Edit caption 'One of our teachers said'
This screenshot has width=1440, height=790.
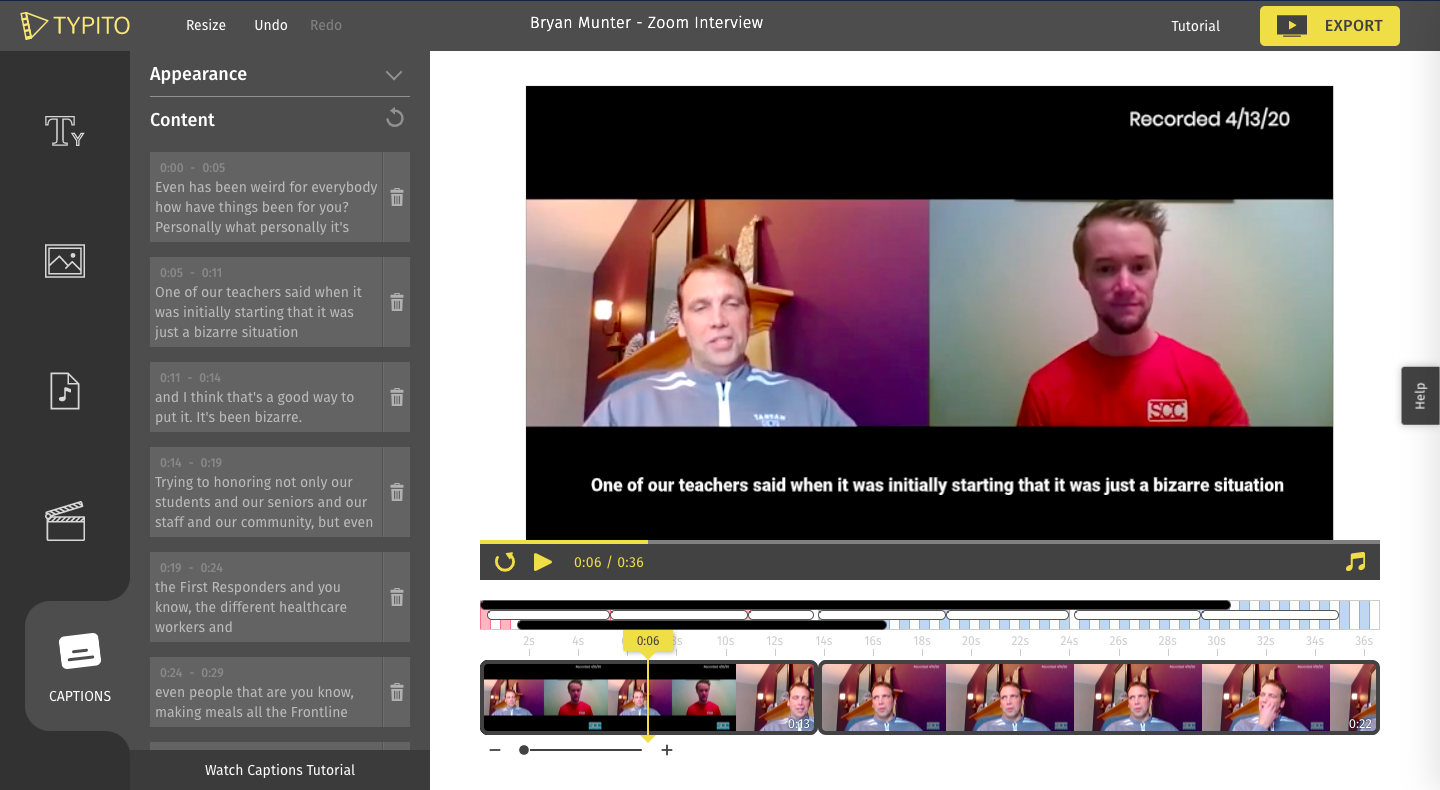point(266,302)
